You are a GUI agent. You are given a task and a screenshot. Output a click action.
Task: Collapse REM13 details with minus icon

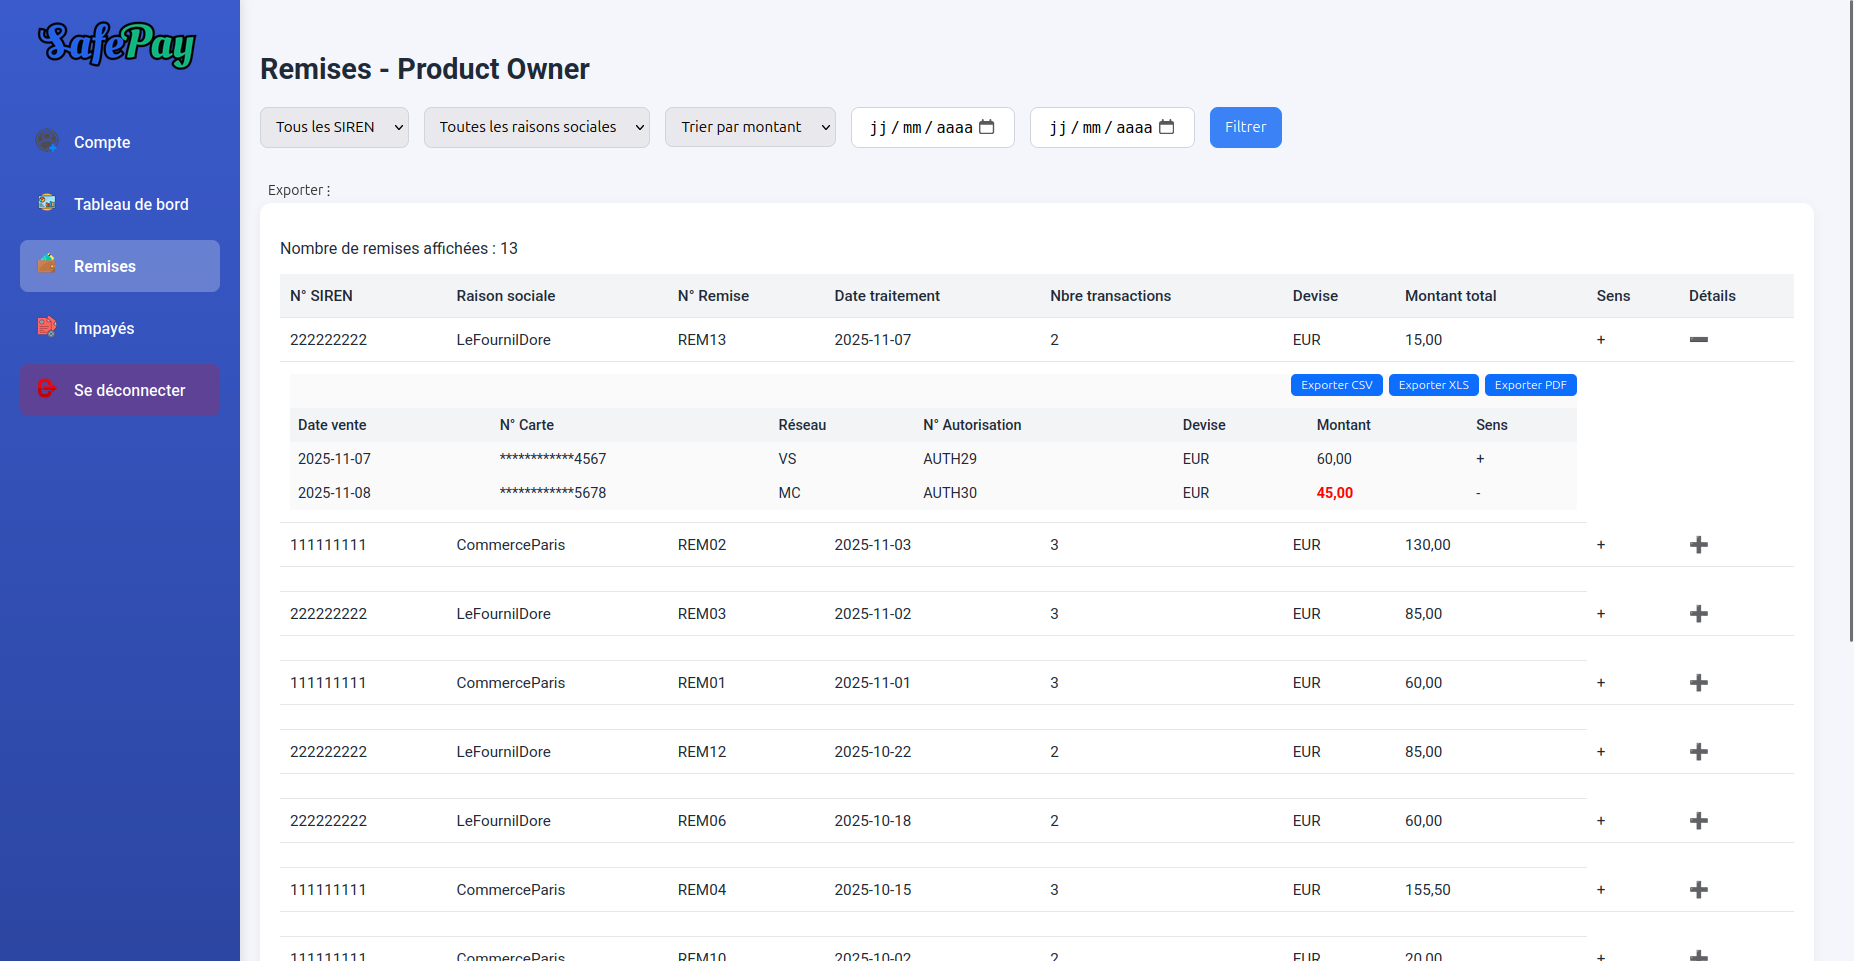coord(1698,340)
